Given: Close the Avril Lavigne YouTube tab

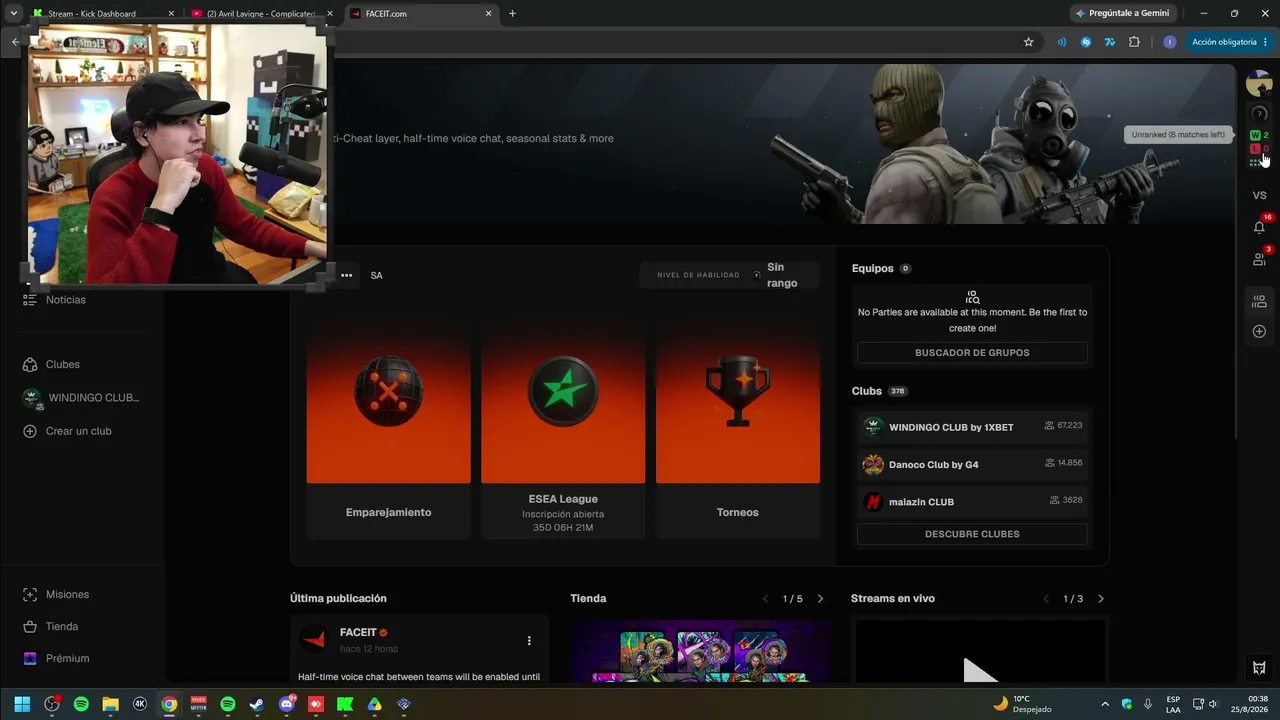Looking at the screenshot, I should 328,14.
